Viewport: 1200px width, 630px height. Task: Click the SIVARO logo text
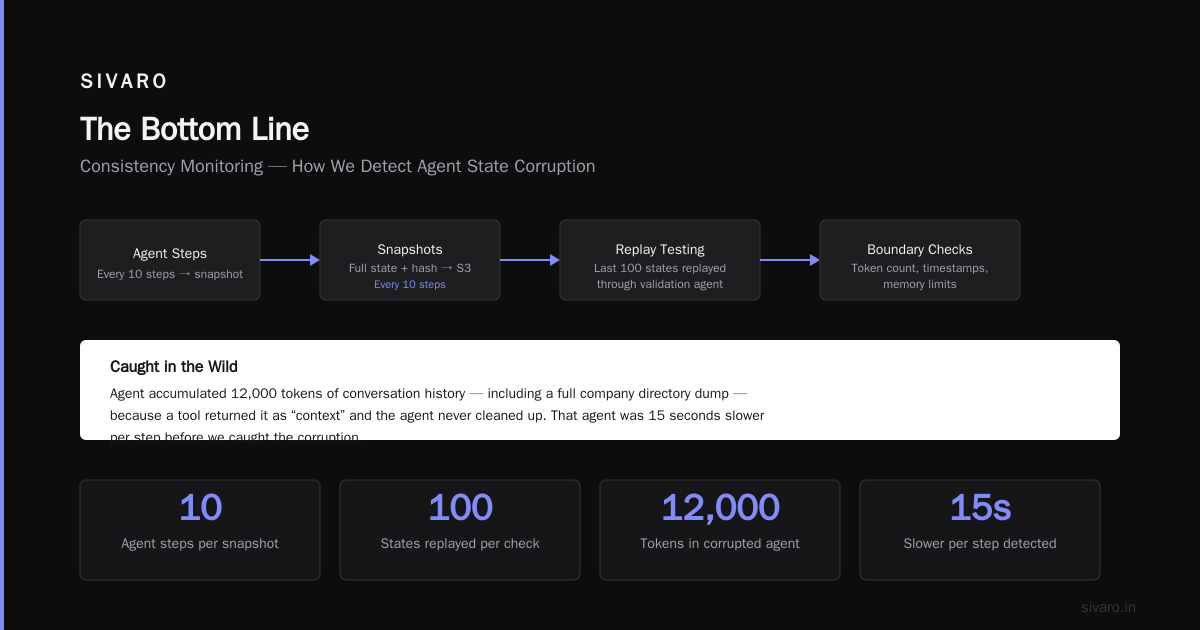[124, 82]
